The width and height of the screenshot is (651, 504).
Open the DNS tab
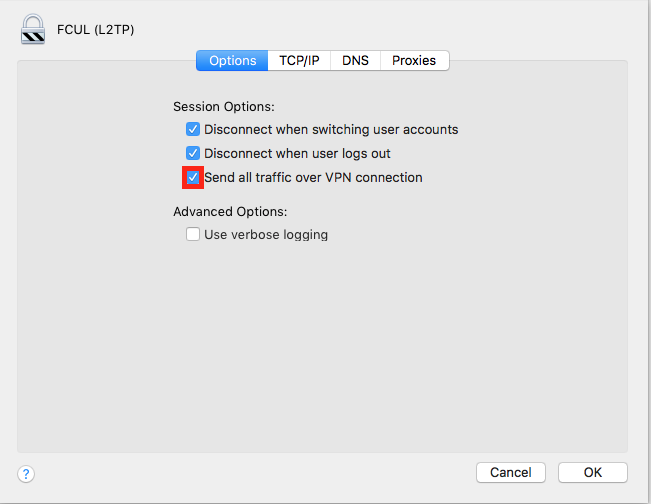pos(355,61)
